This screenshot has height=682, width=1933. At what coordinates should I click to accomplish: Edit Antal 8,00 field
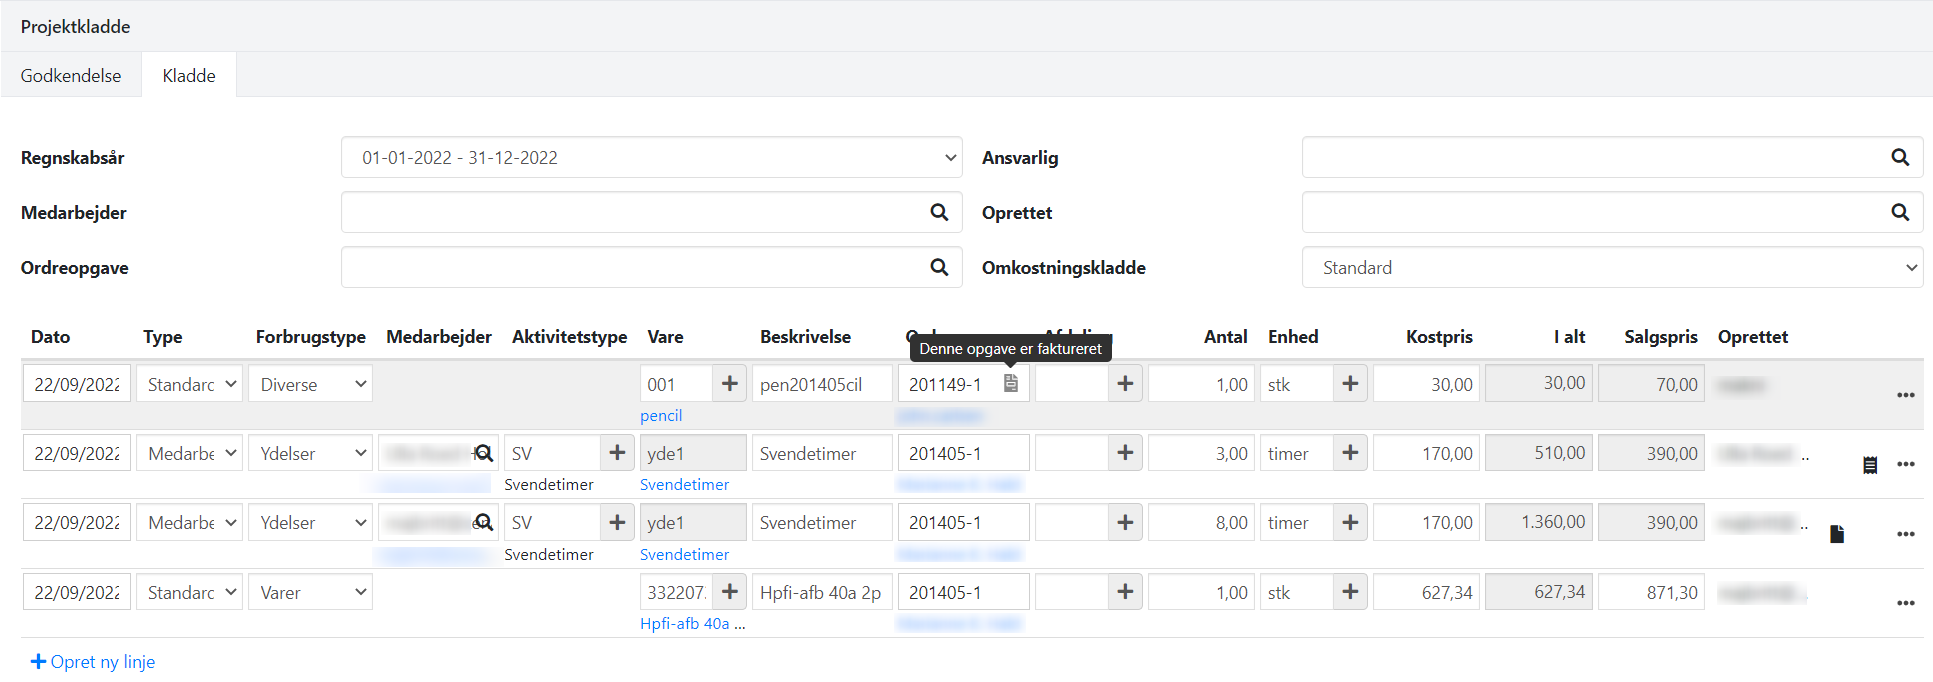point(1201,522)
